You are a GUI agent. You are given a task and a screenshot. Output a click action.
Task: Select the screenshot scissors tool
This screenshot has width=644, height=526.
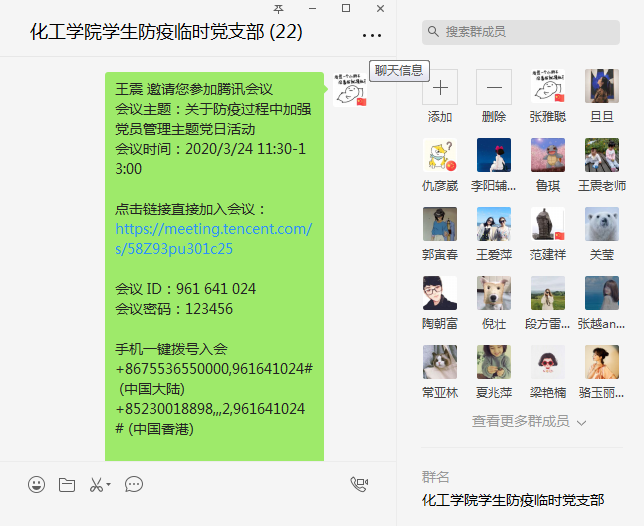pyautogui.click(x=95, y=485)
